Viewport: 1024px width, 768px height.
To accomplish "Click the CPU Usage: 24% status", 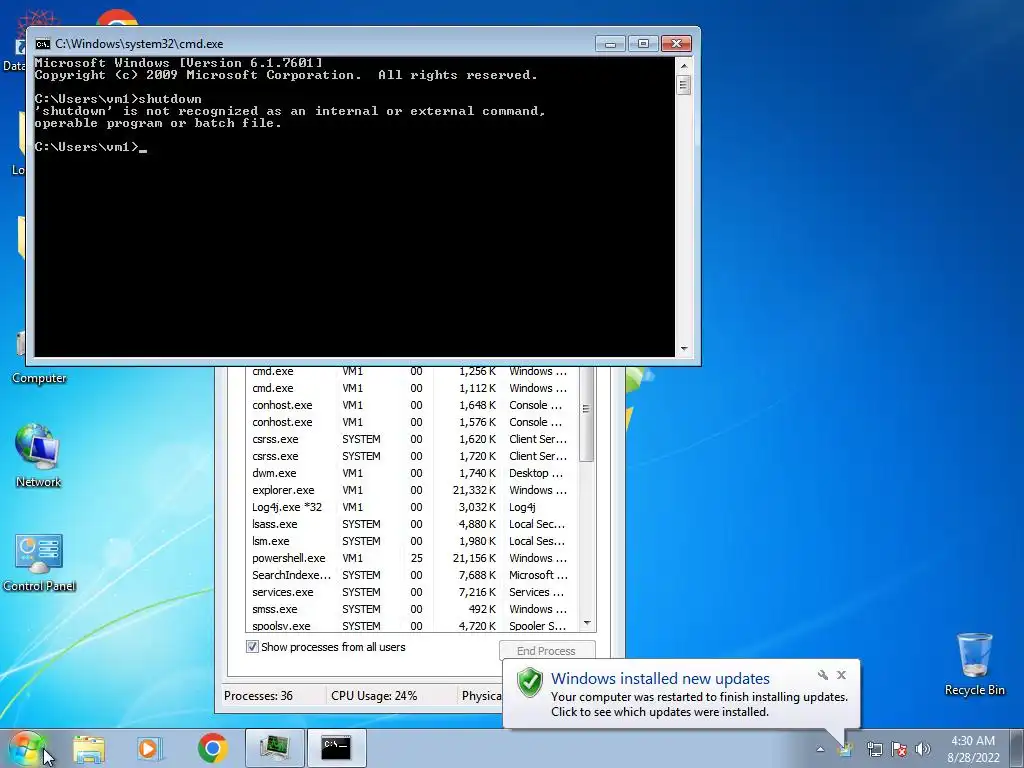I will (374, 696).
